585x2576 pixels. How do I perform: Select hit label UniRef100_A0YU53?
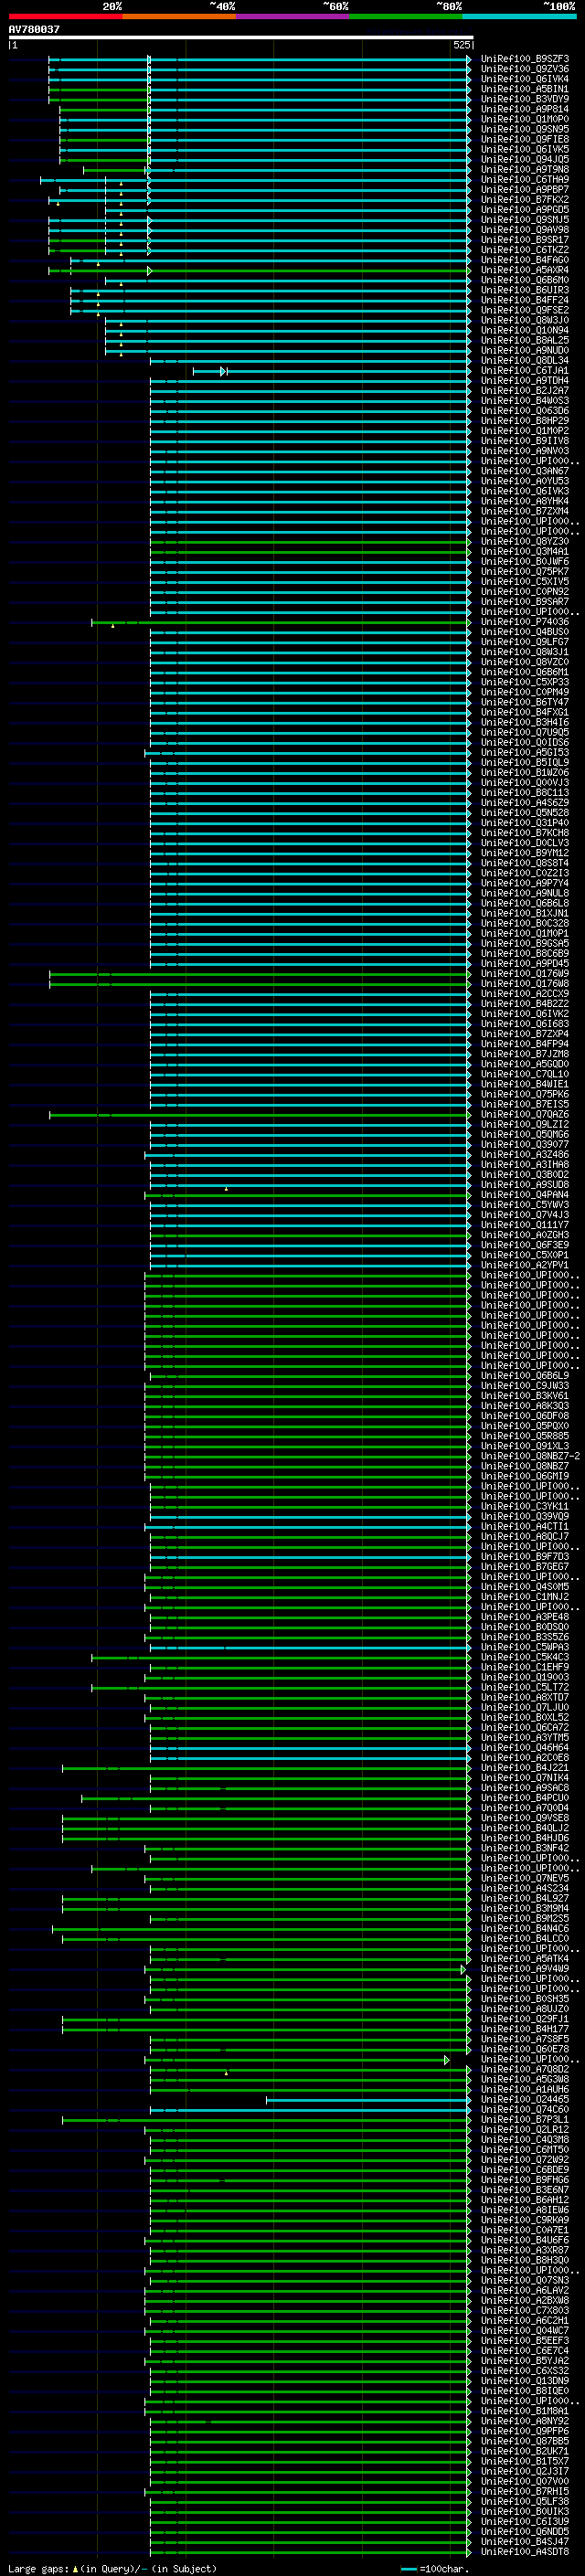[x=524, y=481]
